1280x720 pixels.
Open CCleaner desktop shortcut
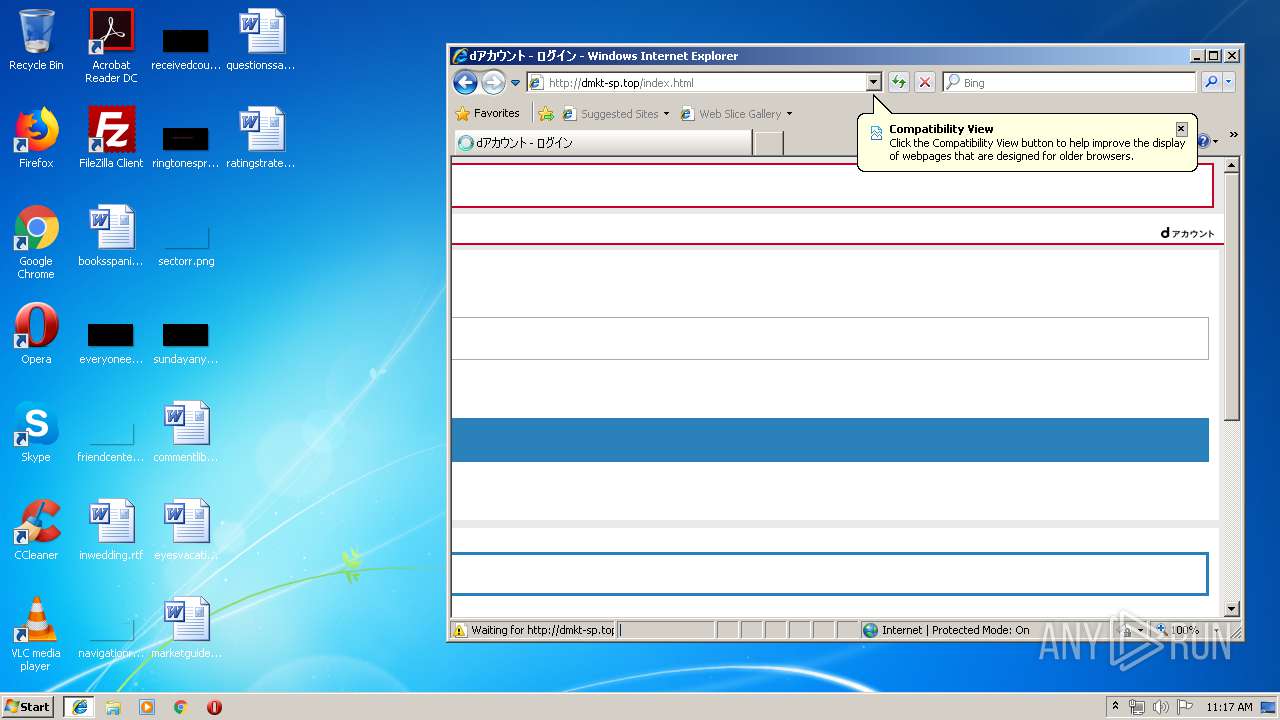[36, 530]
